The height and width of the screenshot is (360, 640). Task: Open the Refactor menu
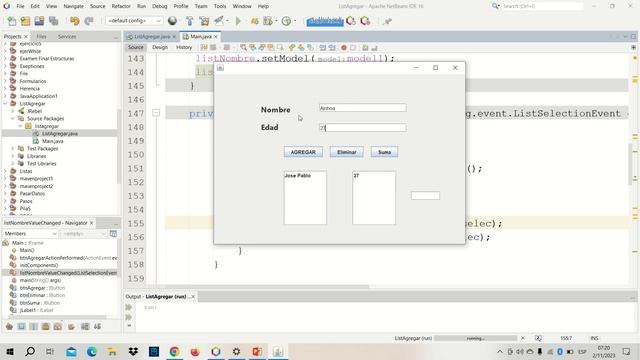121,6
